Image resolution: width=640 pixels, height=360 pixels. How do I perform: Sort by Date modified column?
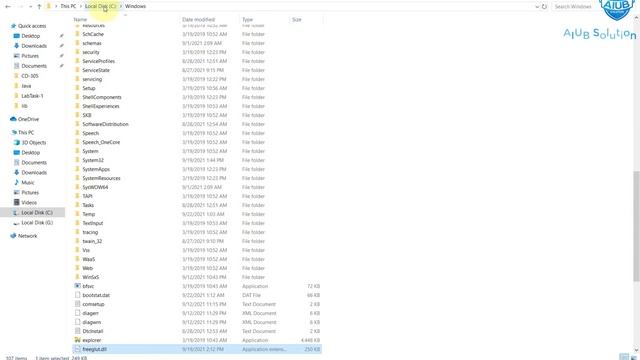[x=198, y=19]
